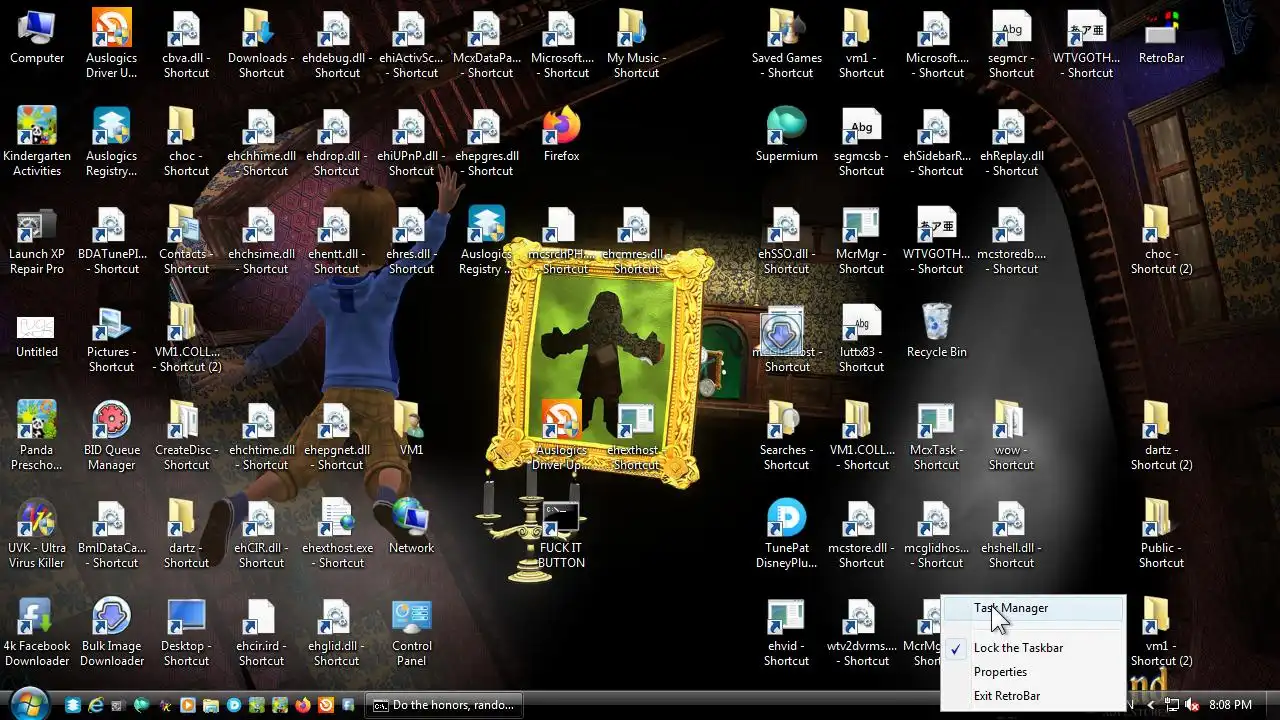The height and width of the screenshot is (720, 1280).
Task: Select the cbva.dll shortcut icon
Action: (x=187, y=45)
